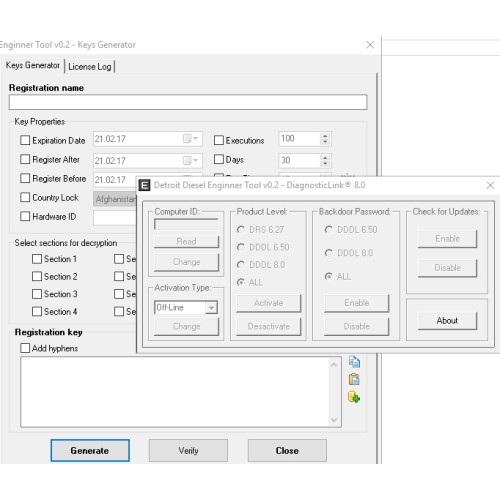Select DDDL 6.50 product level radio
This screenshot has height=500, width=500.
point(240,247)
